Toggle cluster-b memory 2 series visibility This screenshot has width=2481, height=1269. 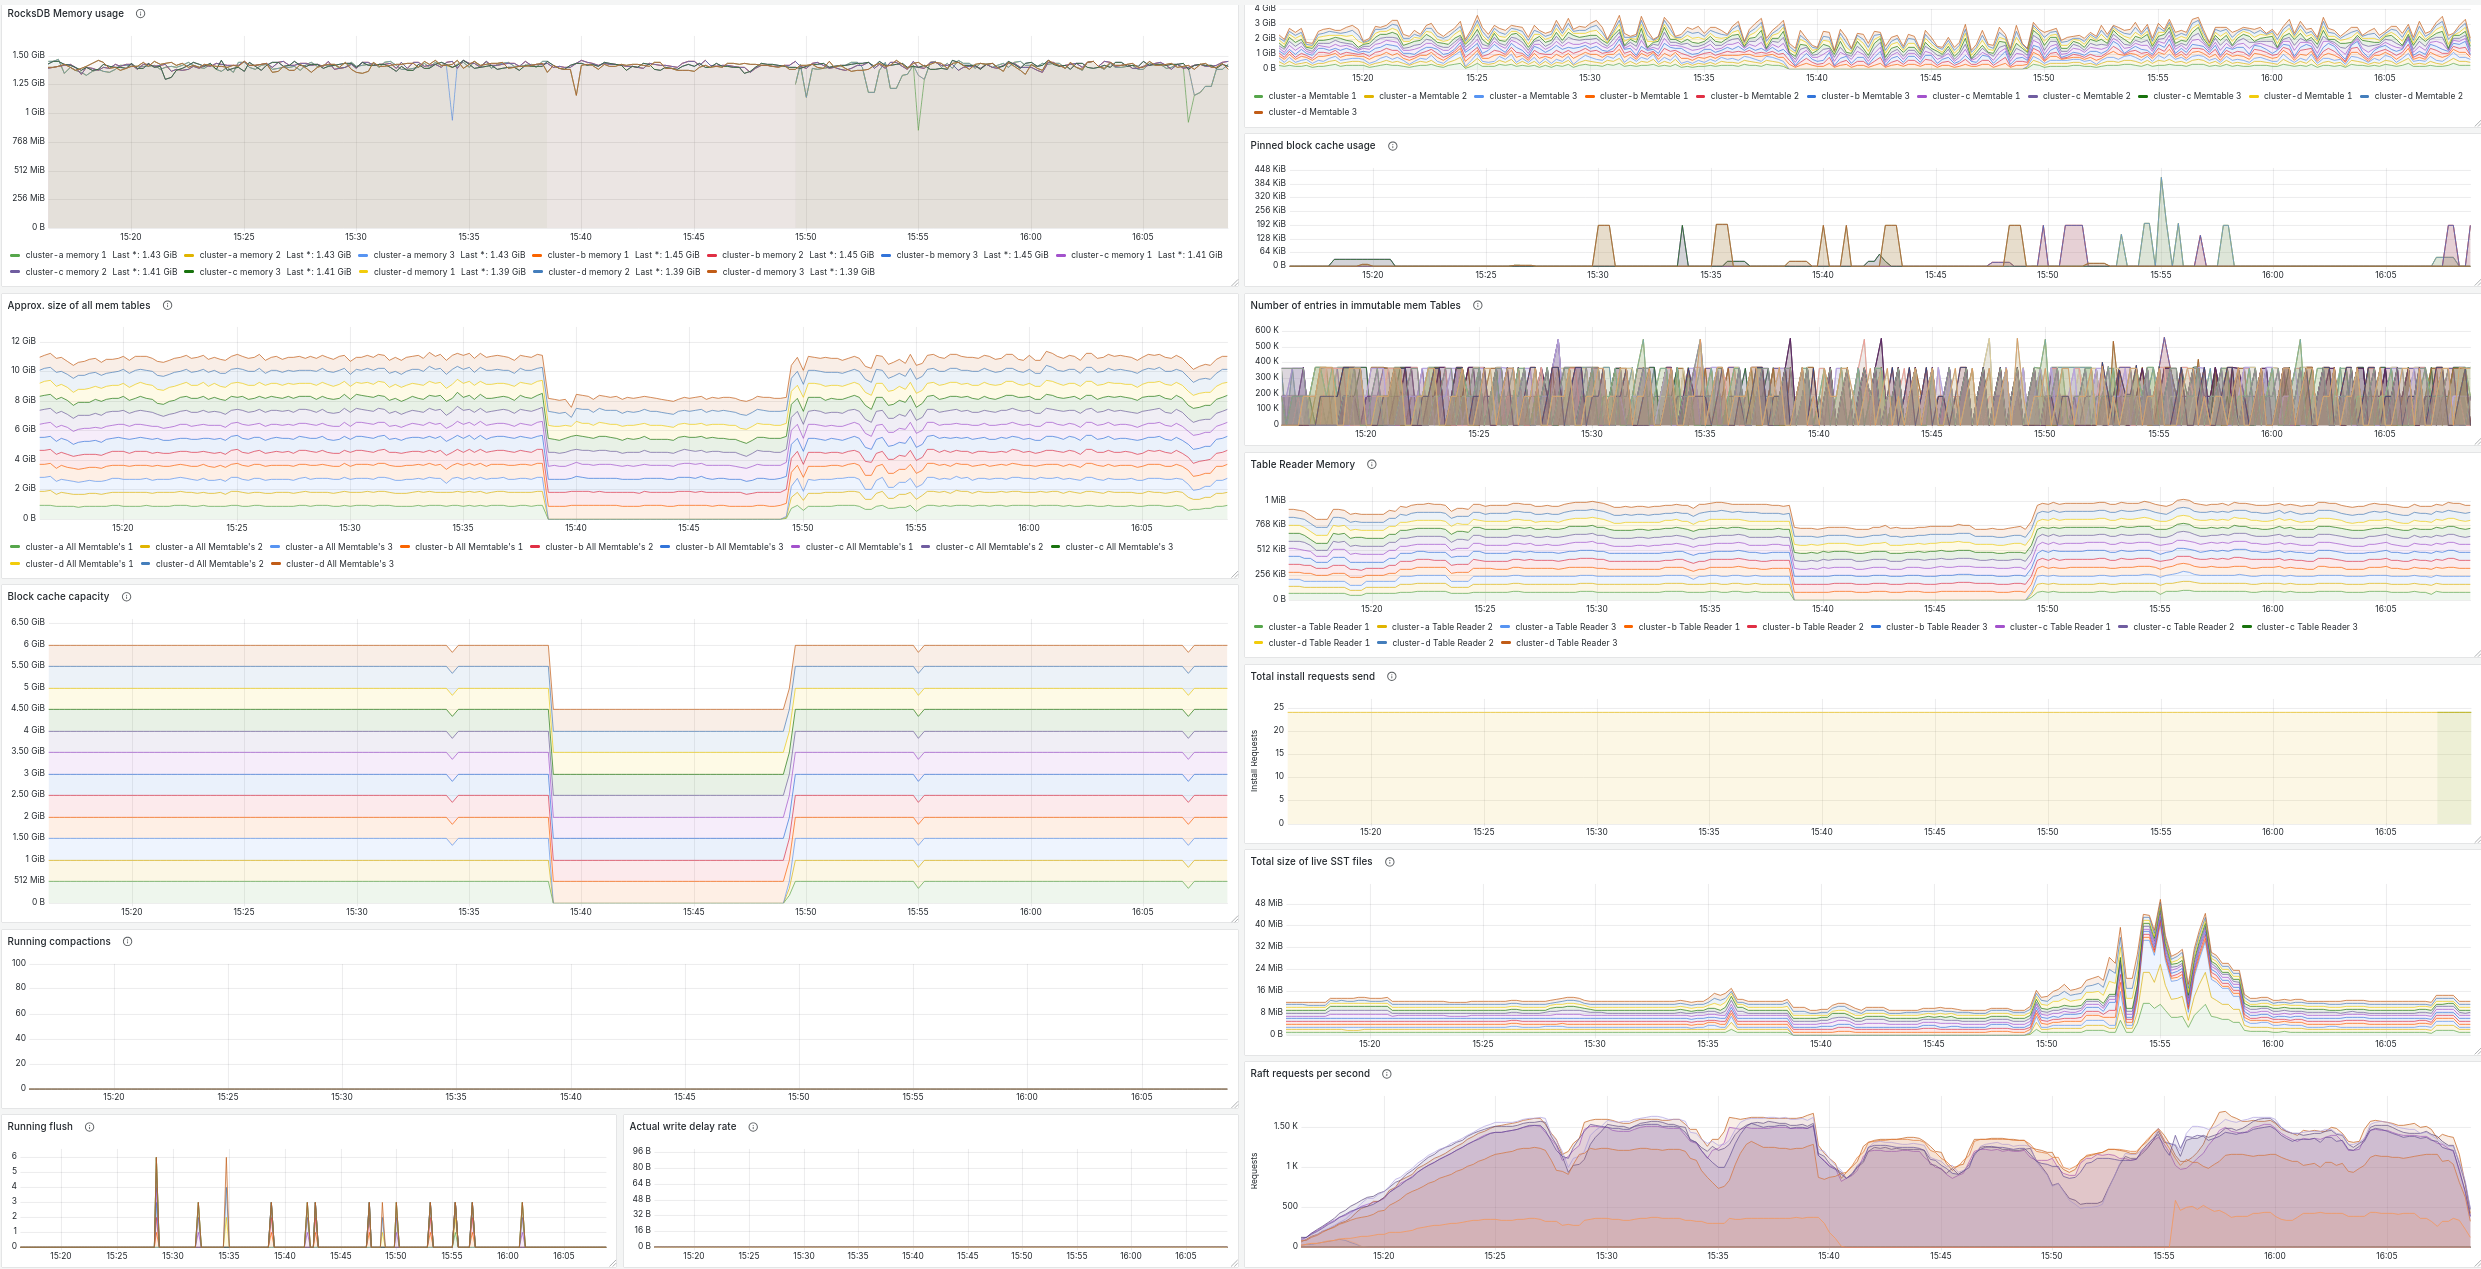(x=762, y=255)
